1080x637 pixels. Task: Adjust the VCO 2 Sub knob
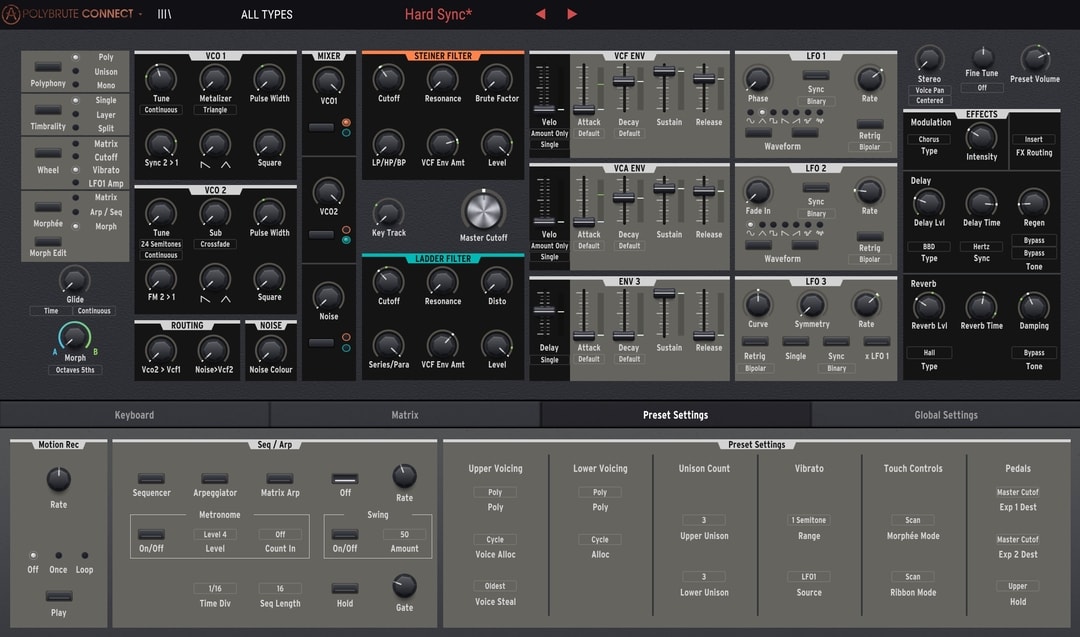[x=215, y=213]
